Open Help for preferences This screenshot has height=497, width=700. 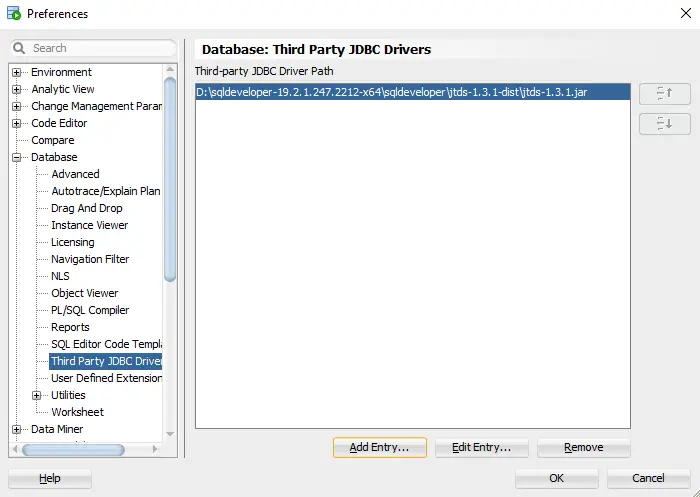coord(50,479)
